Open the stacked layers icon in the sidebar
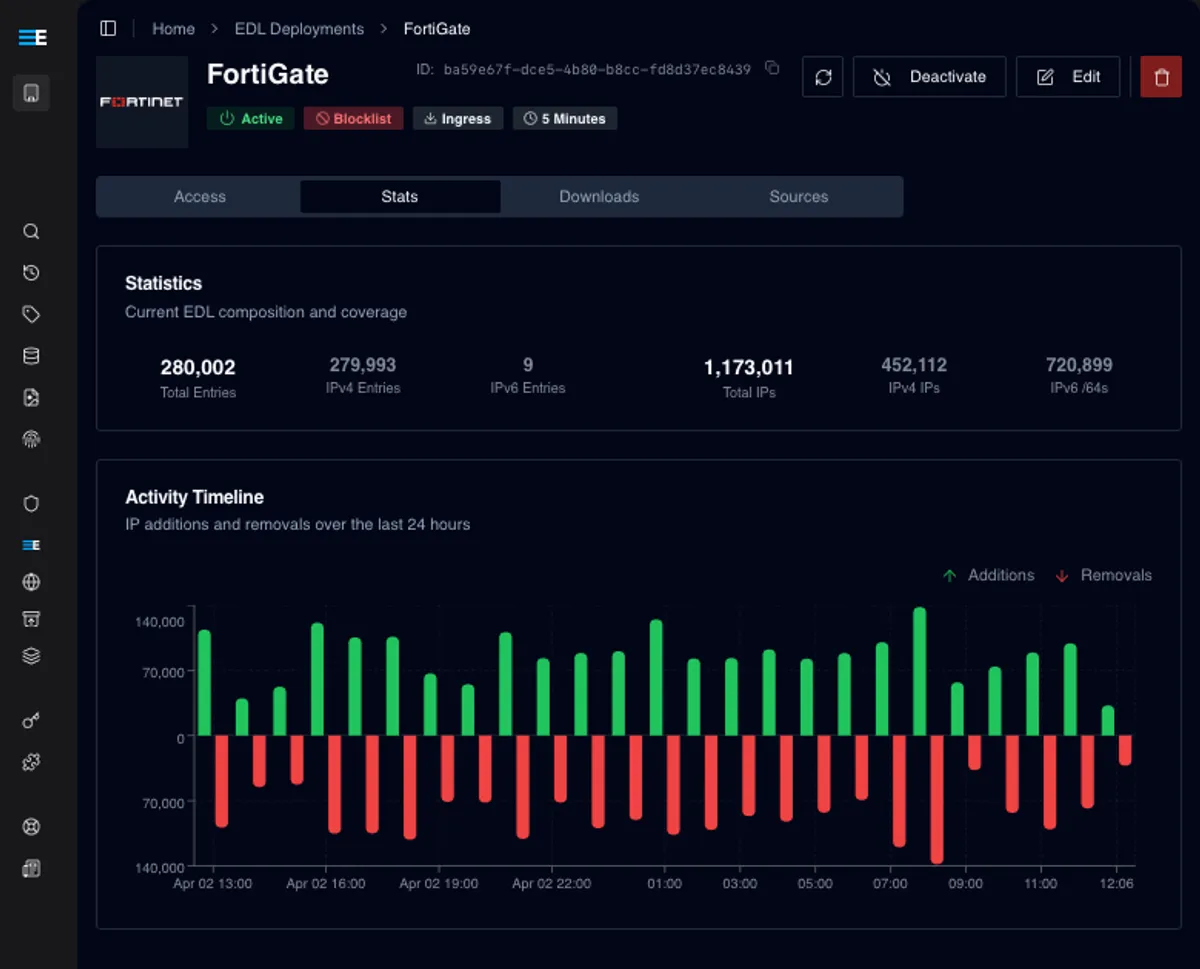The image size is (1200, 969). (31, 655)
